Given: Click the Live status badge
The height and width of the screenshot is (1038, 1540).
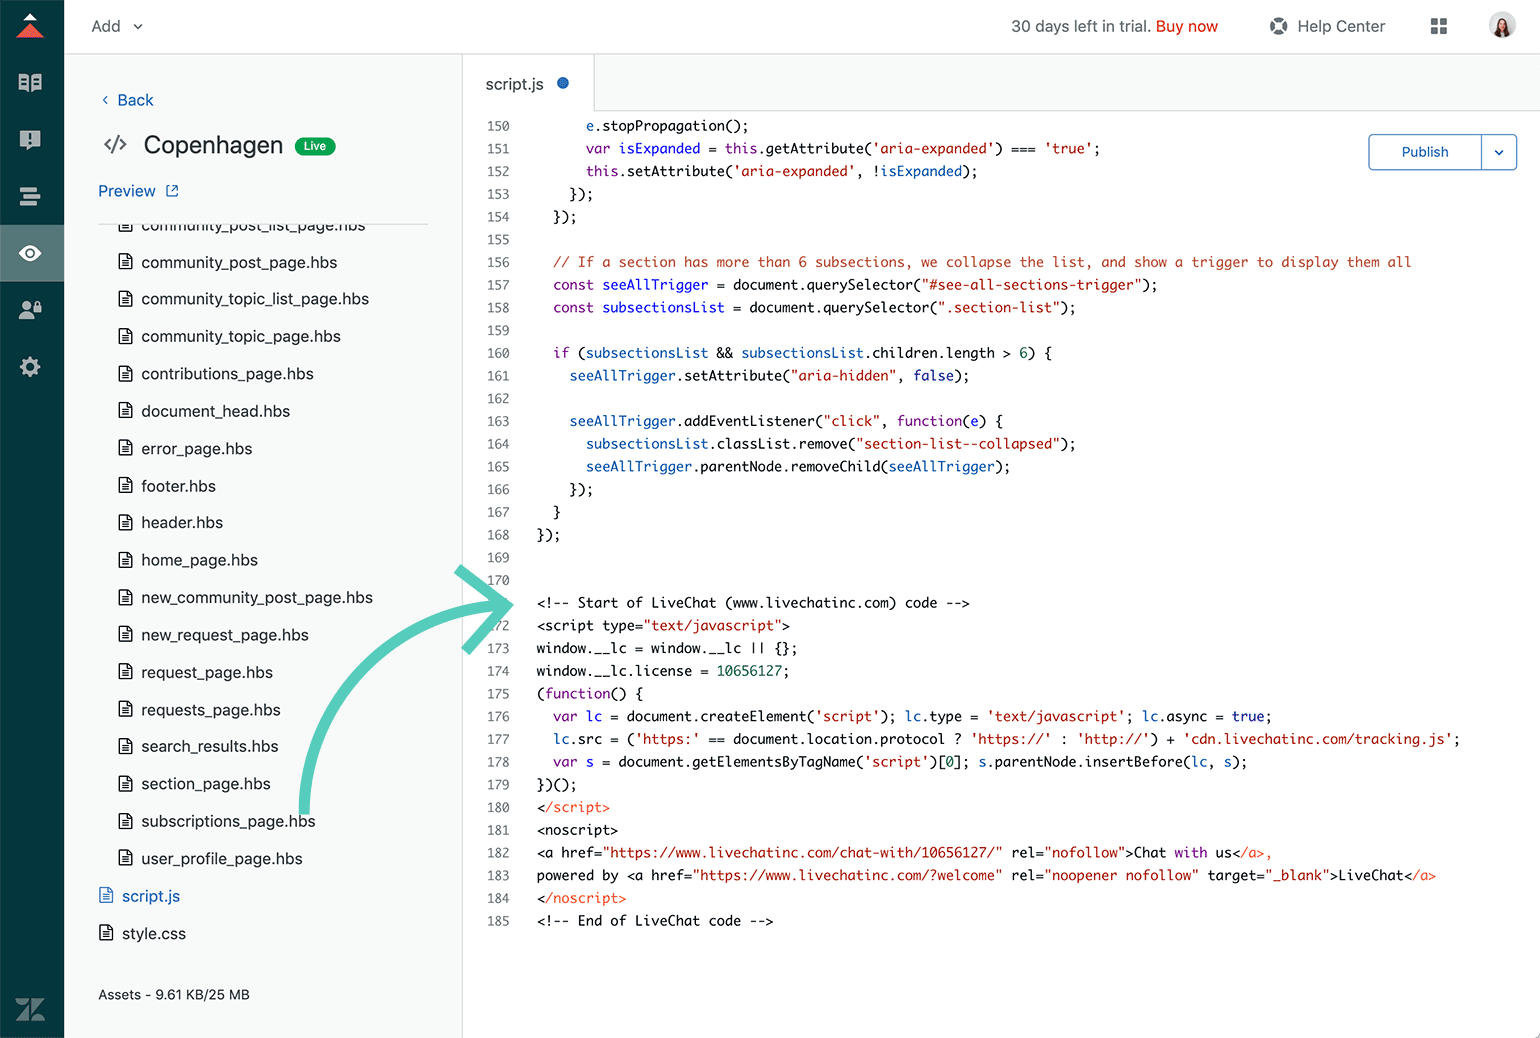Looking at the screenshot, I should (x=315, y=146).
